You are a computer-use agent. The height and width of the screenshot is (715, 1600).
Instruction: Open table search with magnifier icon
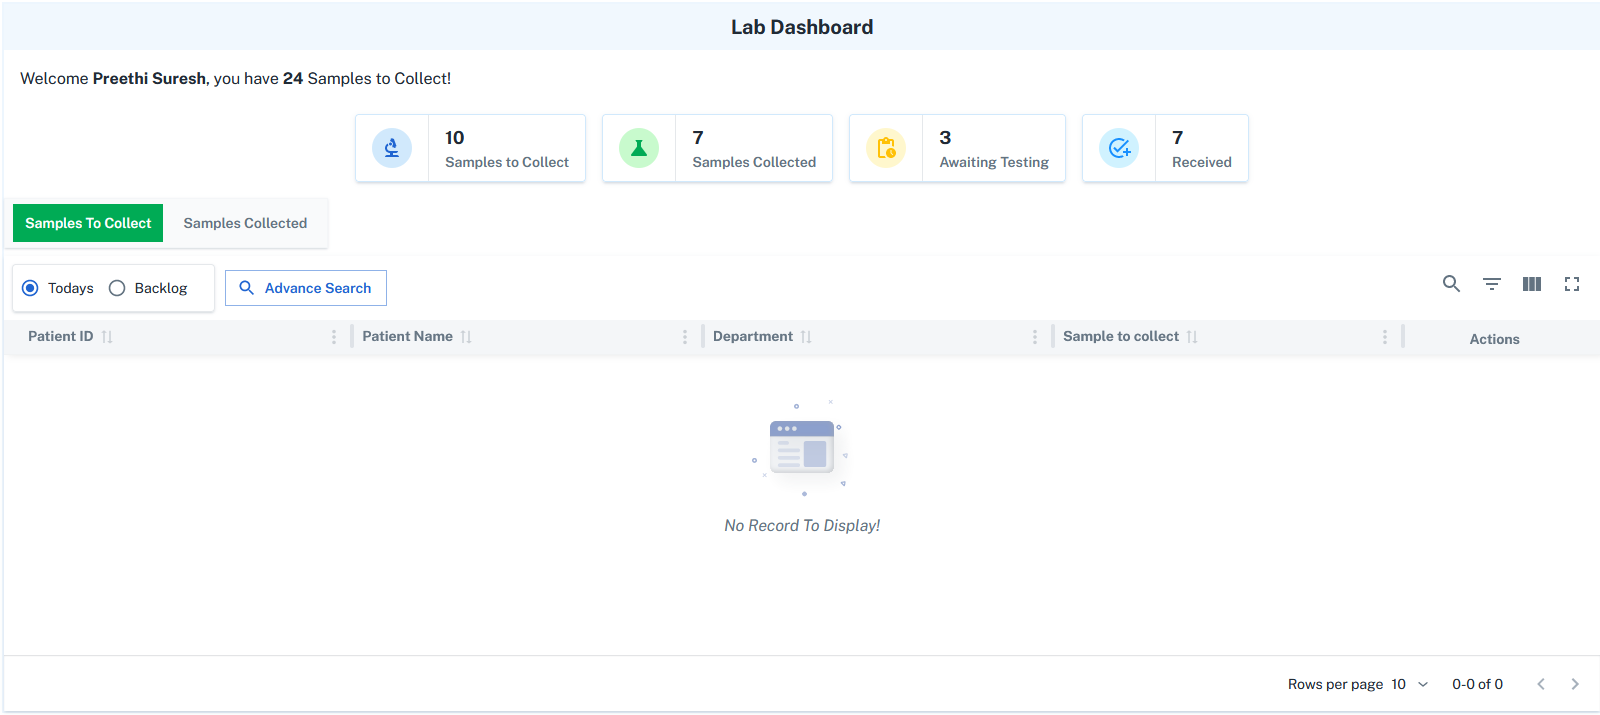click(1451, 284)
